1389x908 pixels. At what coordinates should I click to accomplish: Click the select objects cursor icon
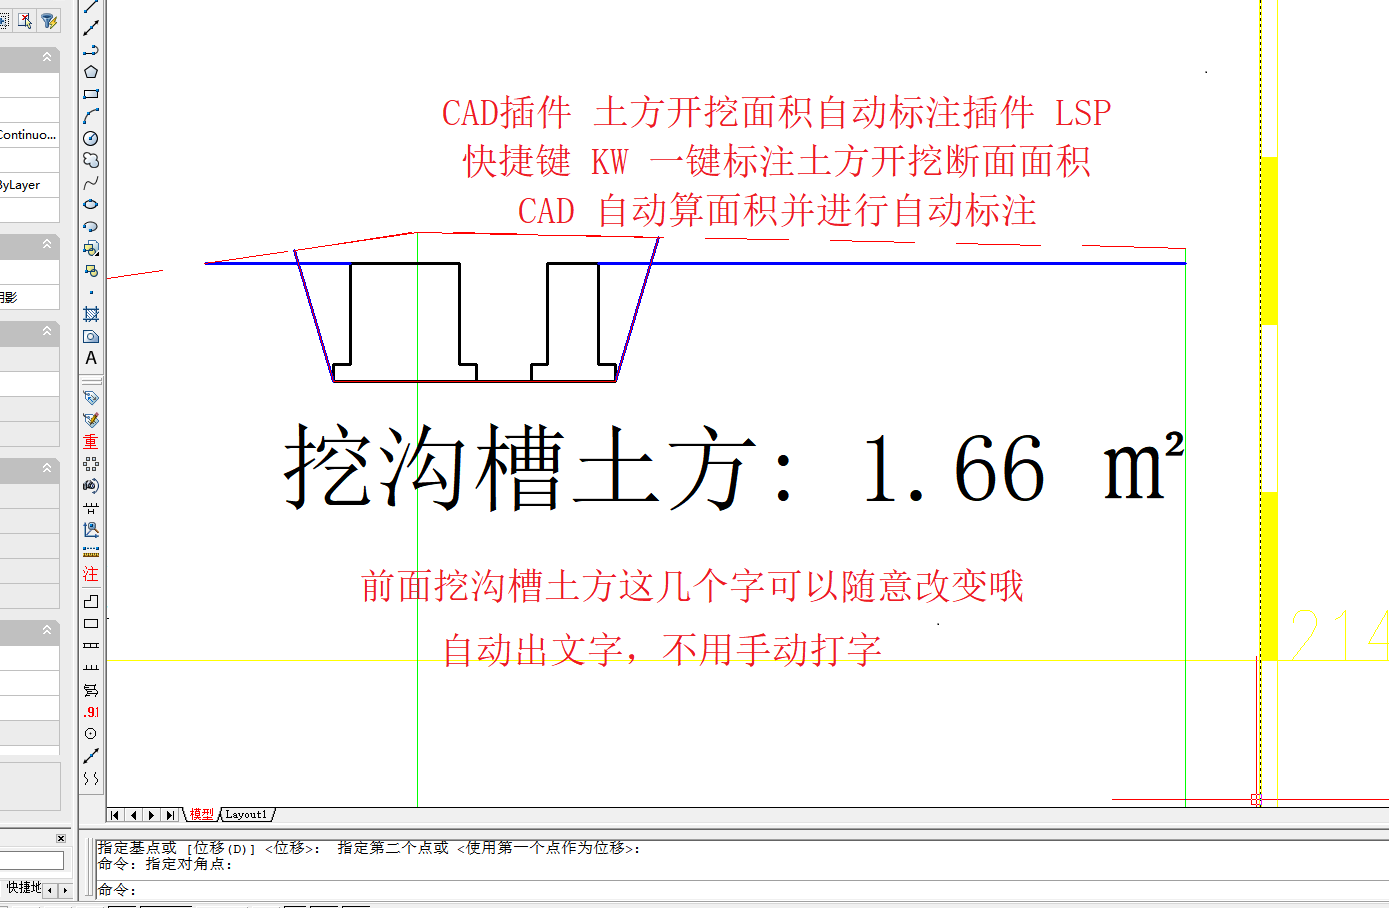click(25, 20)
